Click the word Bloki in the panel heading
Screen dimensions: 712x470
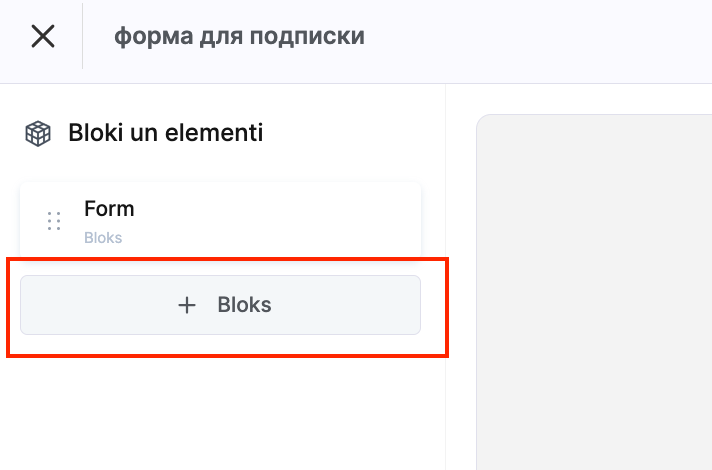point(93,132)
